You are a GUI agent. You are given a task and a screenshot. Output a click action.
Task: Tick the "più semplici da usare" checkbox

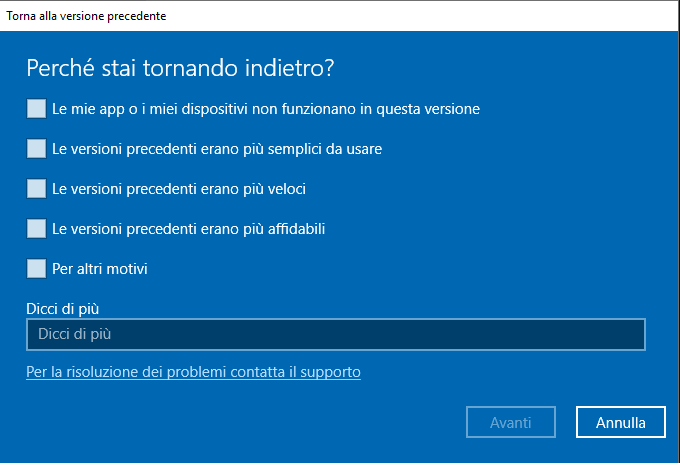point(36,148)
